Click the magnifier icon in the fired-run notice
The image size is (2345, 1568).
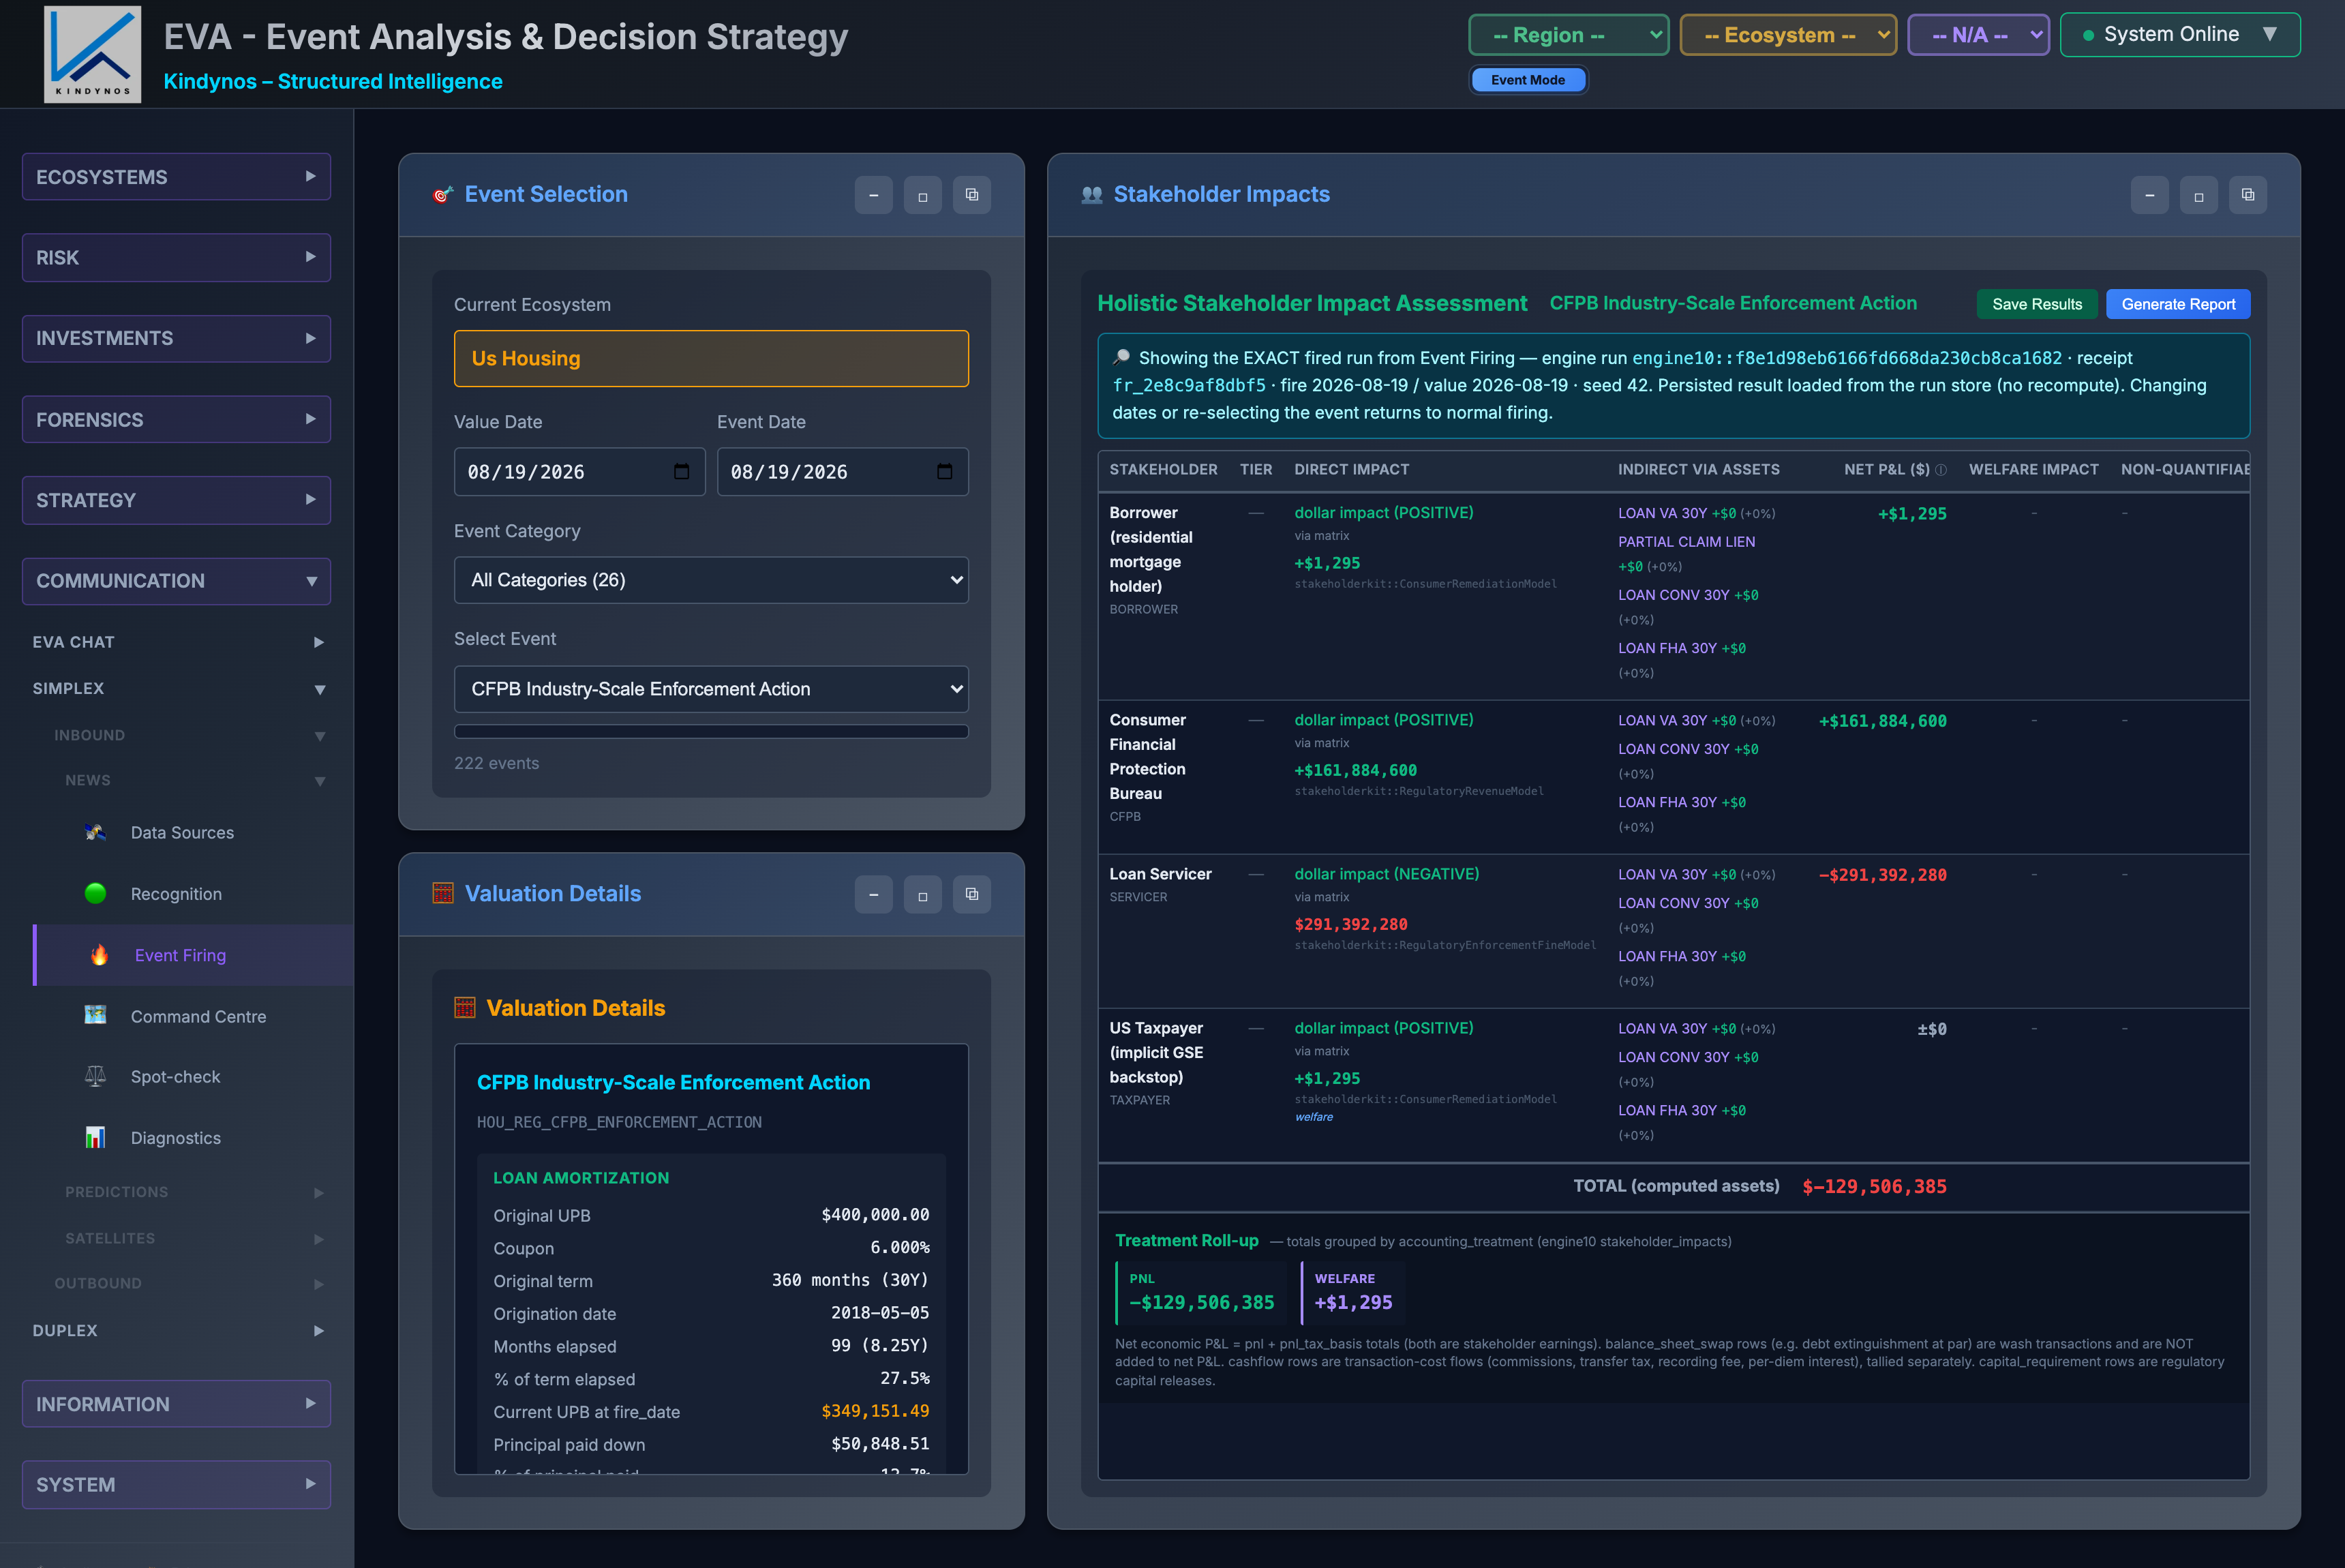1122,357
